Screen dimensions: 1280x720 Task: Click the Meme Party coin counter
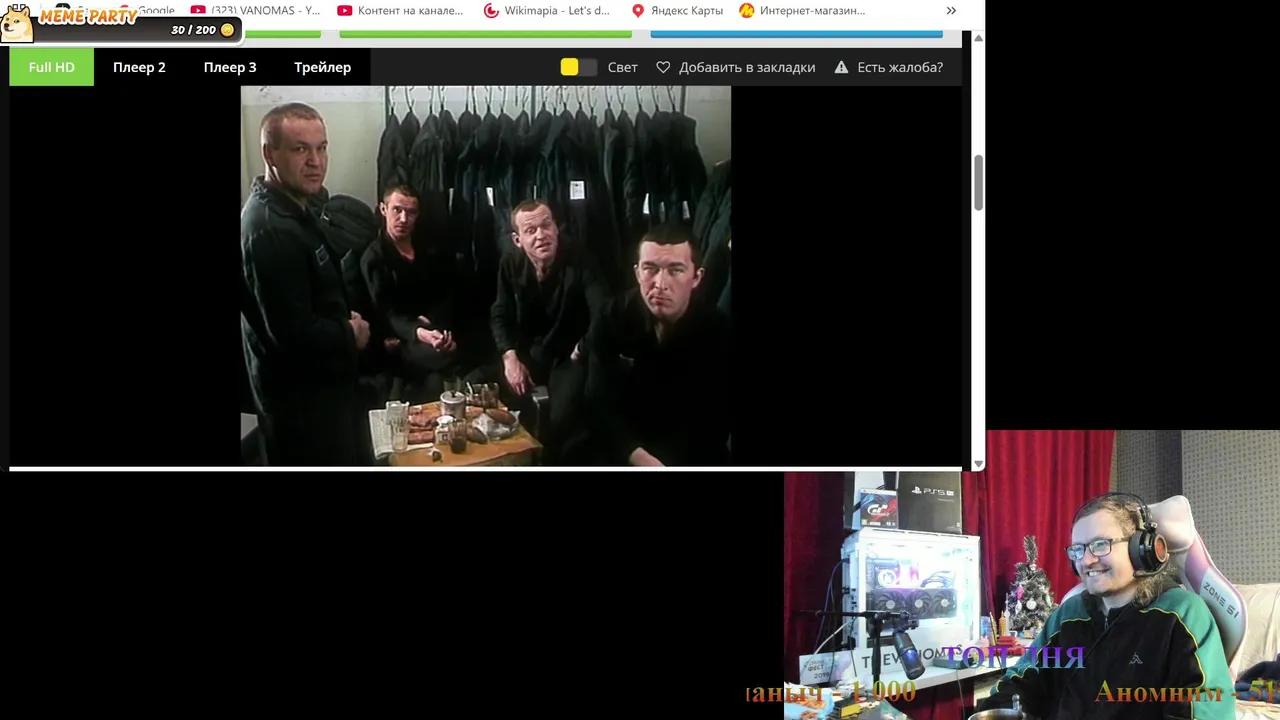tap(203, 30)
